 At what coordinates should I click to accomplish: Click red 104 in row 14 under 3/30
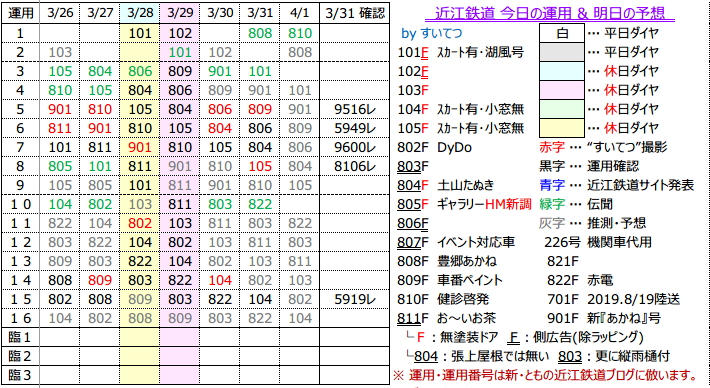coord(220,280)
